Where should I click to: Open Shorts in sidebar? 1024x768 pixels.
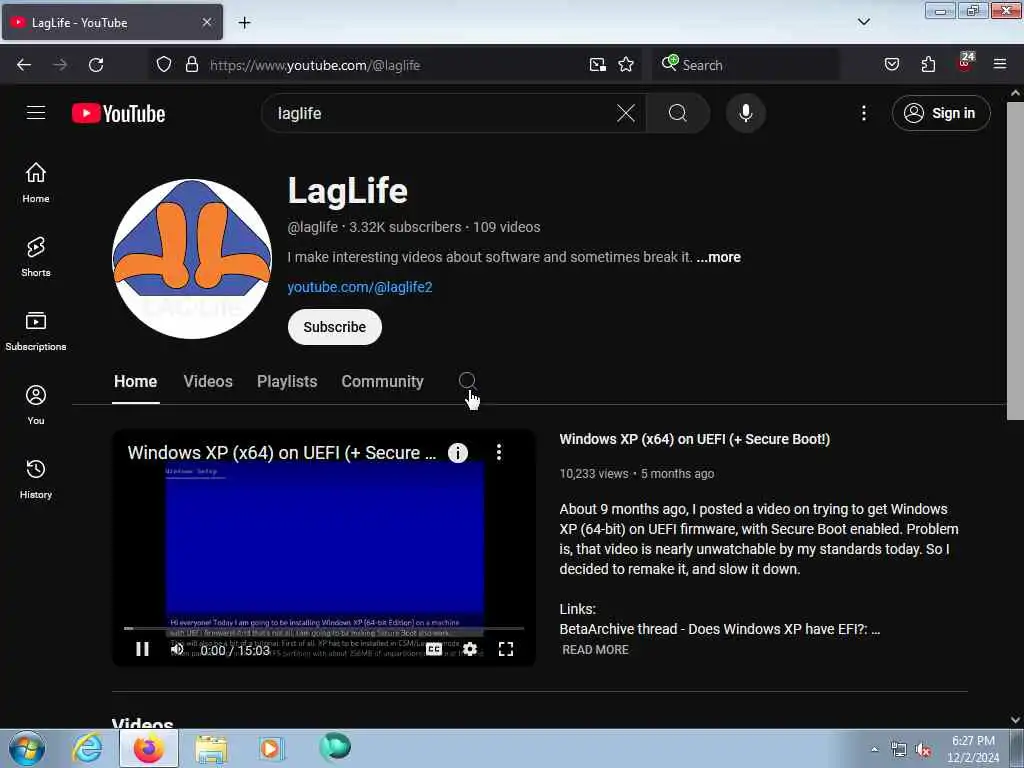[36, 257]
